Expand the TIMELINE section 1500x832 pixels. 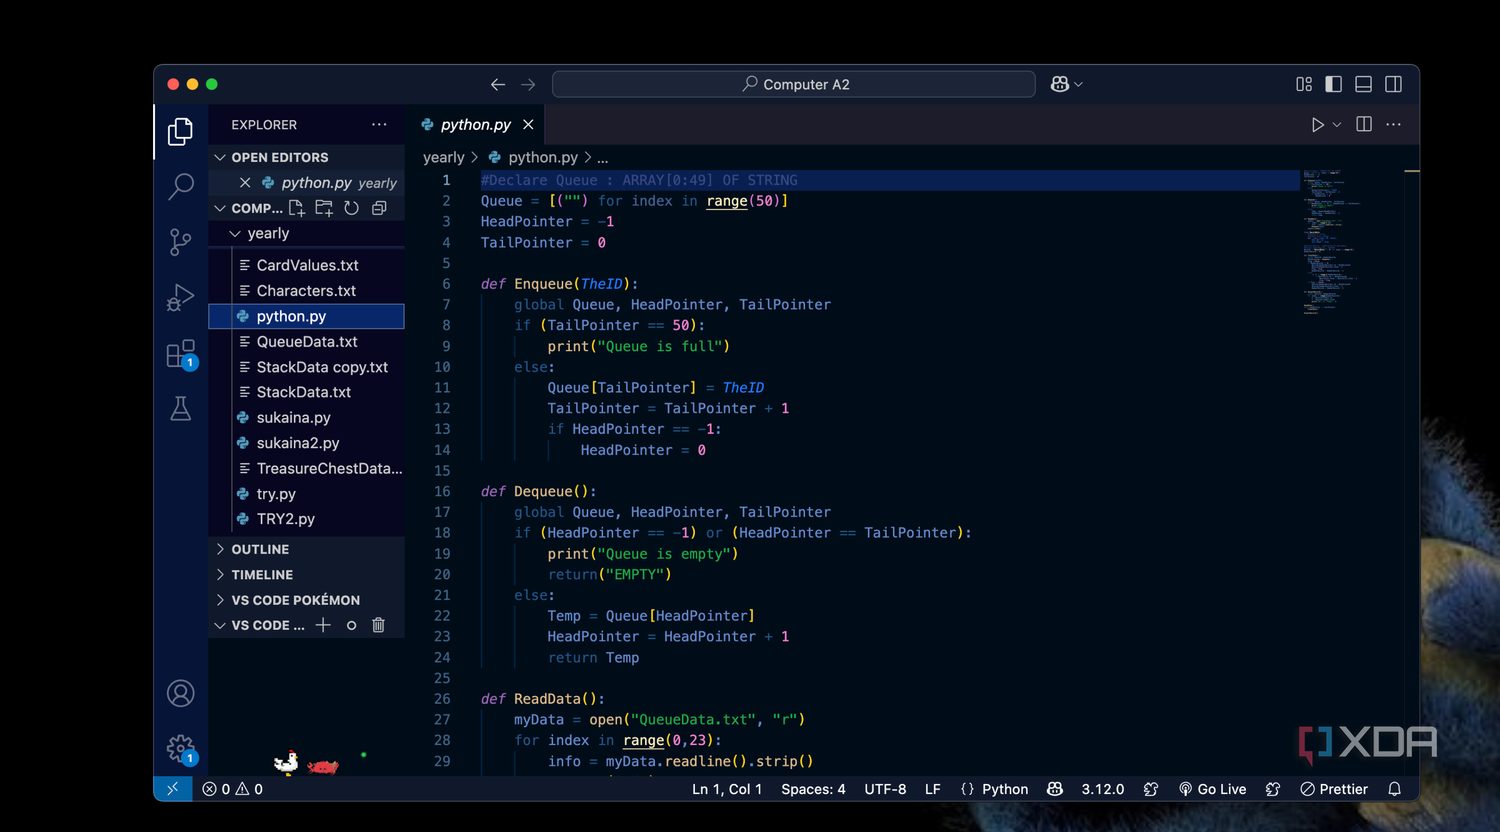(x=306, y=575)
